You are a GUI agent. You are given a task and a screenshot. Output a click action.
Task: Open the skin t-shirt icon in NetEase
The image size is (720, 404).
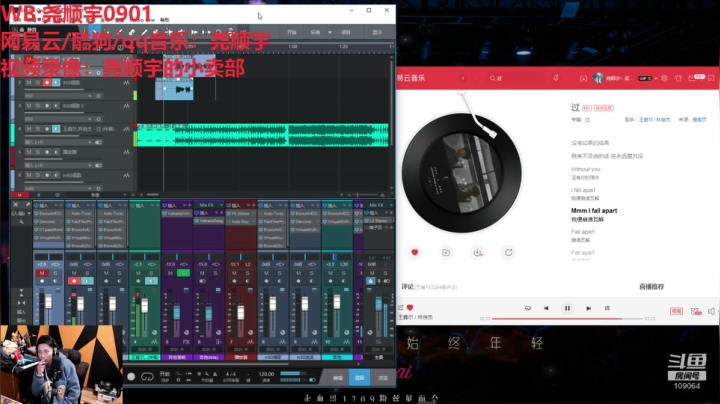[x=678, y=79]
